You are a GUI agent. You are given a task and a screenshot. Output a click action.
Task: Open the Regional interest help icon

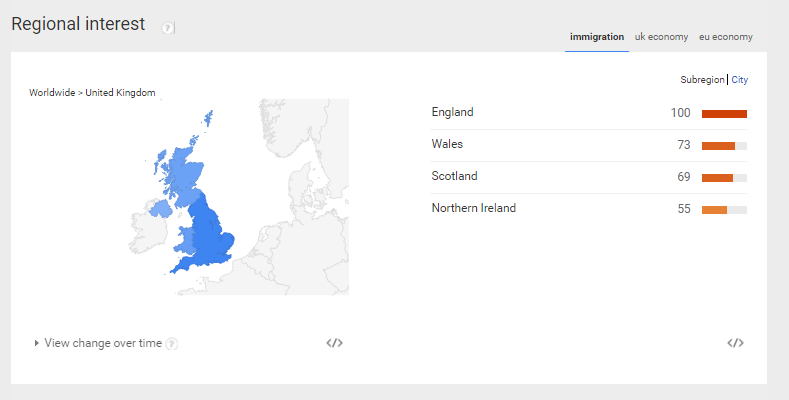(167, 28)
